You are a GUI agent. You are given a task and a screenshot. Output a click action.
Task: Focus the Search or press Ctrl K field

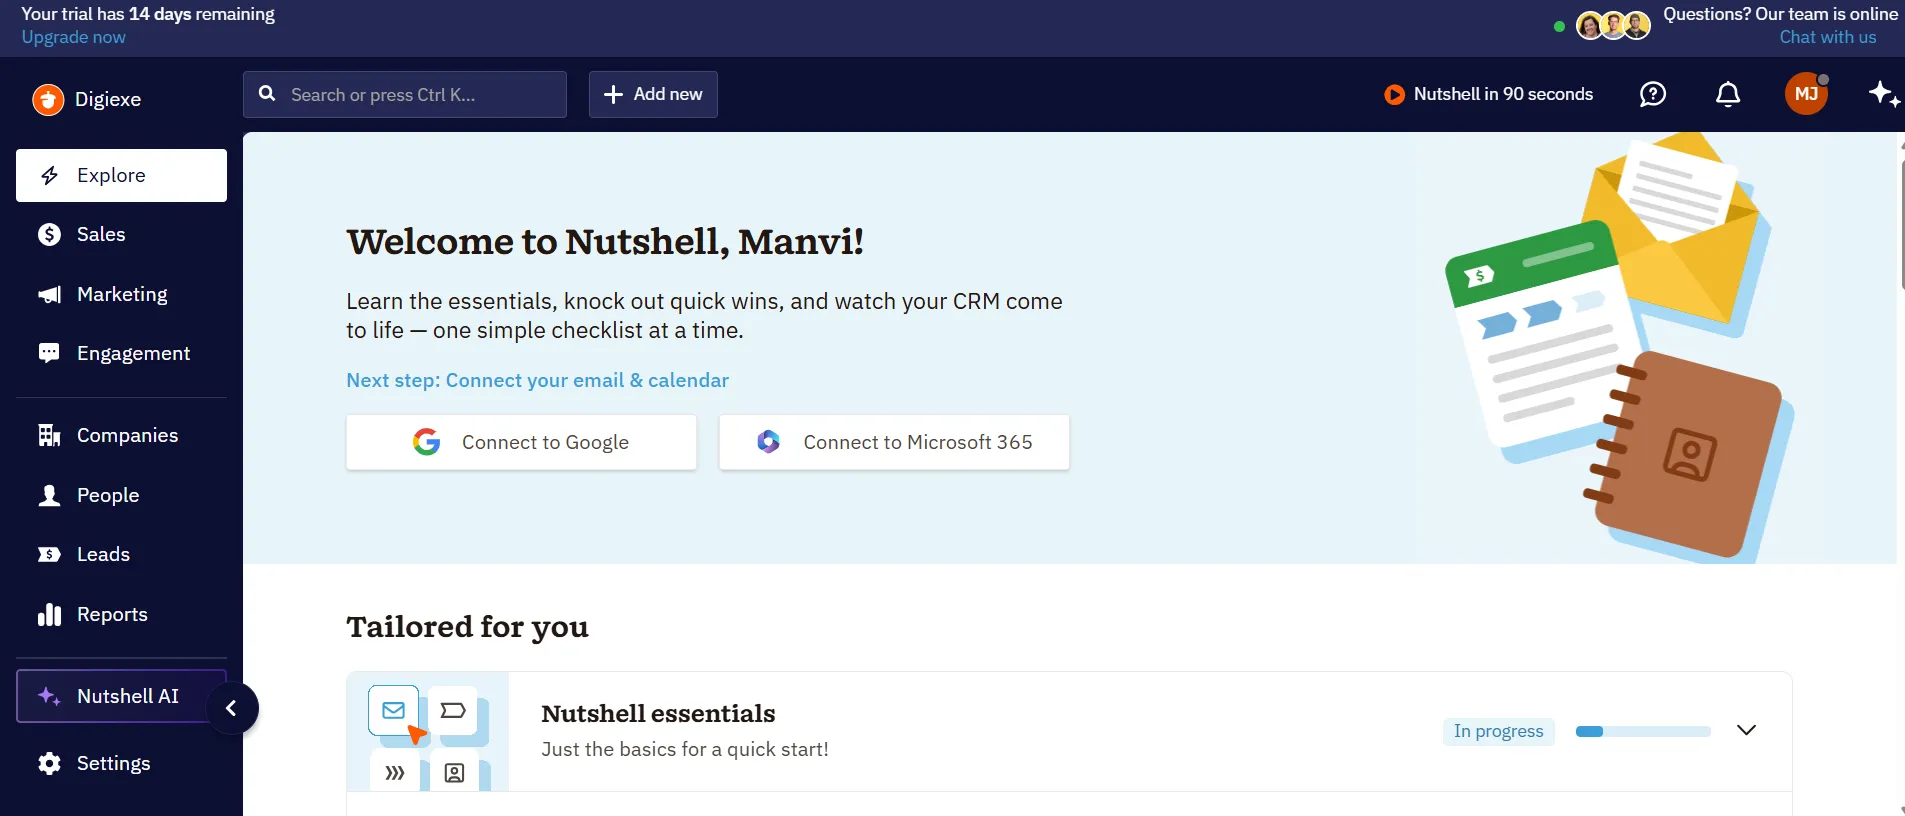coord(405,94)
